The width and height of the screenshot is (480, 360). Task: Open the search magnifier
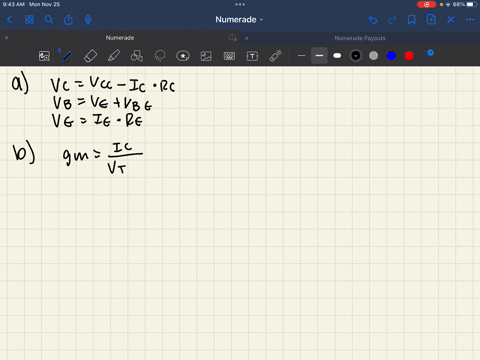pos(49,20)
